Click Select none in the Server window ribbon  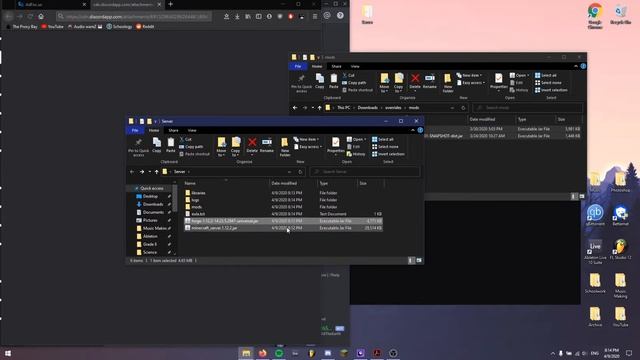coord(385,147)
